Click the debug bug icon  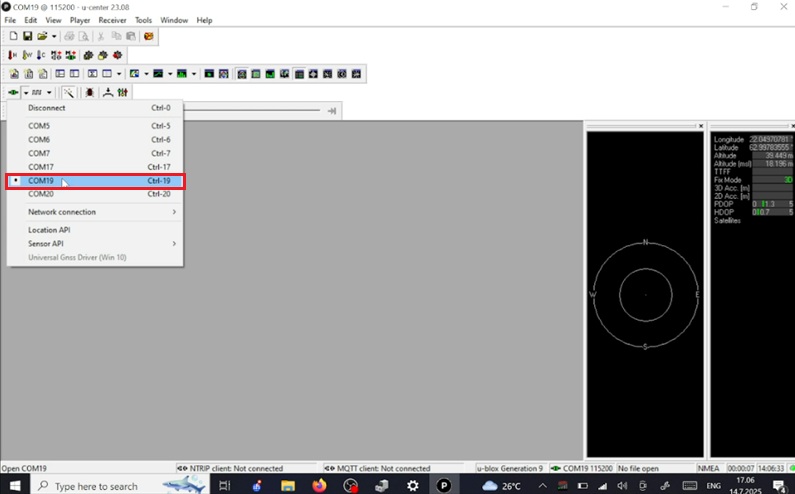[89, 92]
